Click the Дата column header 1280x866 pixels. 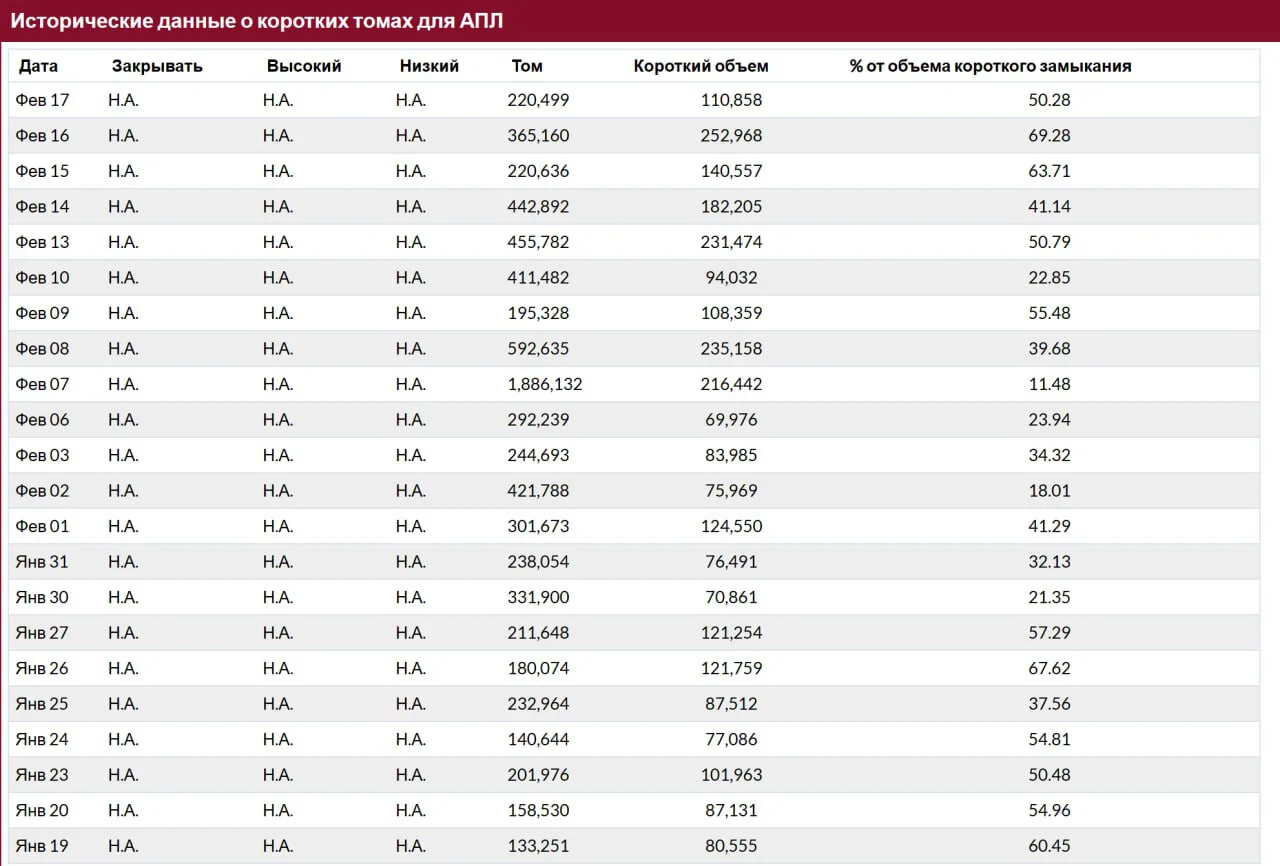38,66
